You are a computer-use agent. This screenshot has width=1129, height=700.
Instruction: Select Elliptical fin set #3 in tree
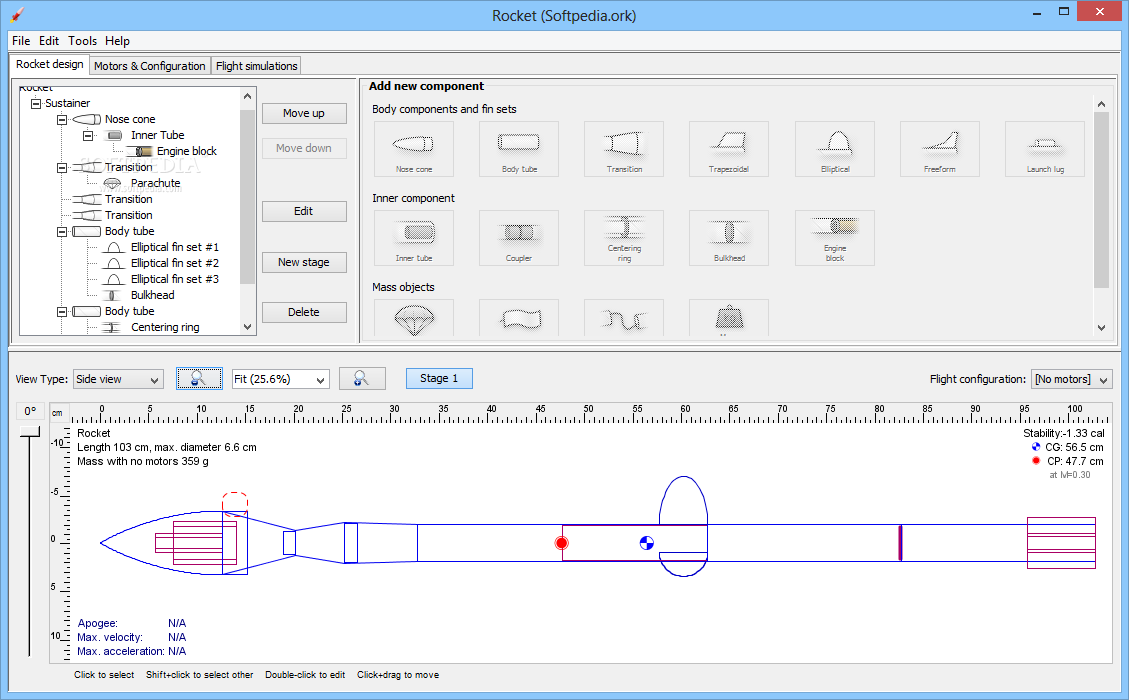pyautogui.click(x=175, y=279)
